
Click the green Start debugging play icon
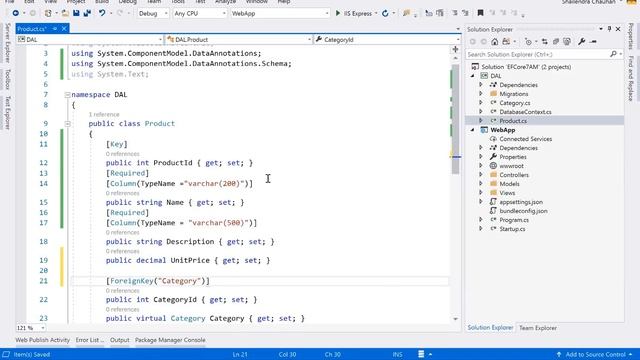(x=338, y=13)
